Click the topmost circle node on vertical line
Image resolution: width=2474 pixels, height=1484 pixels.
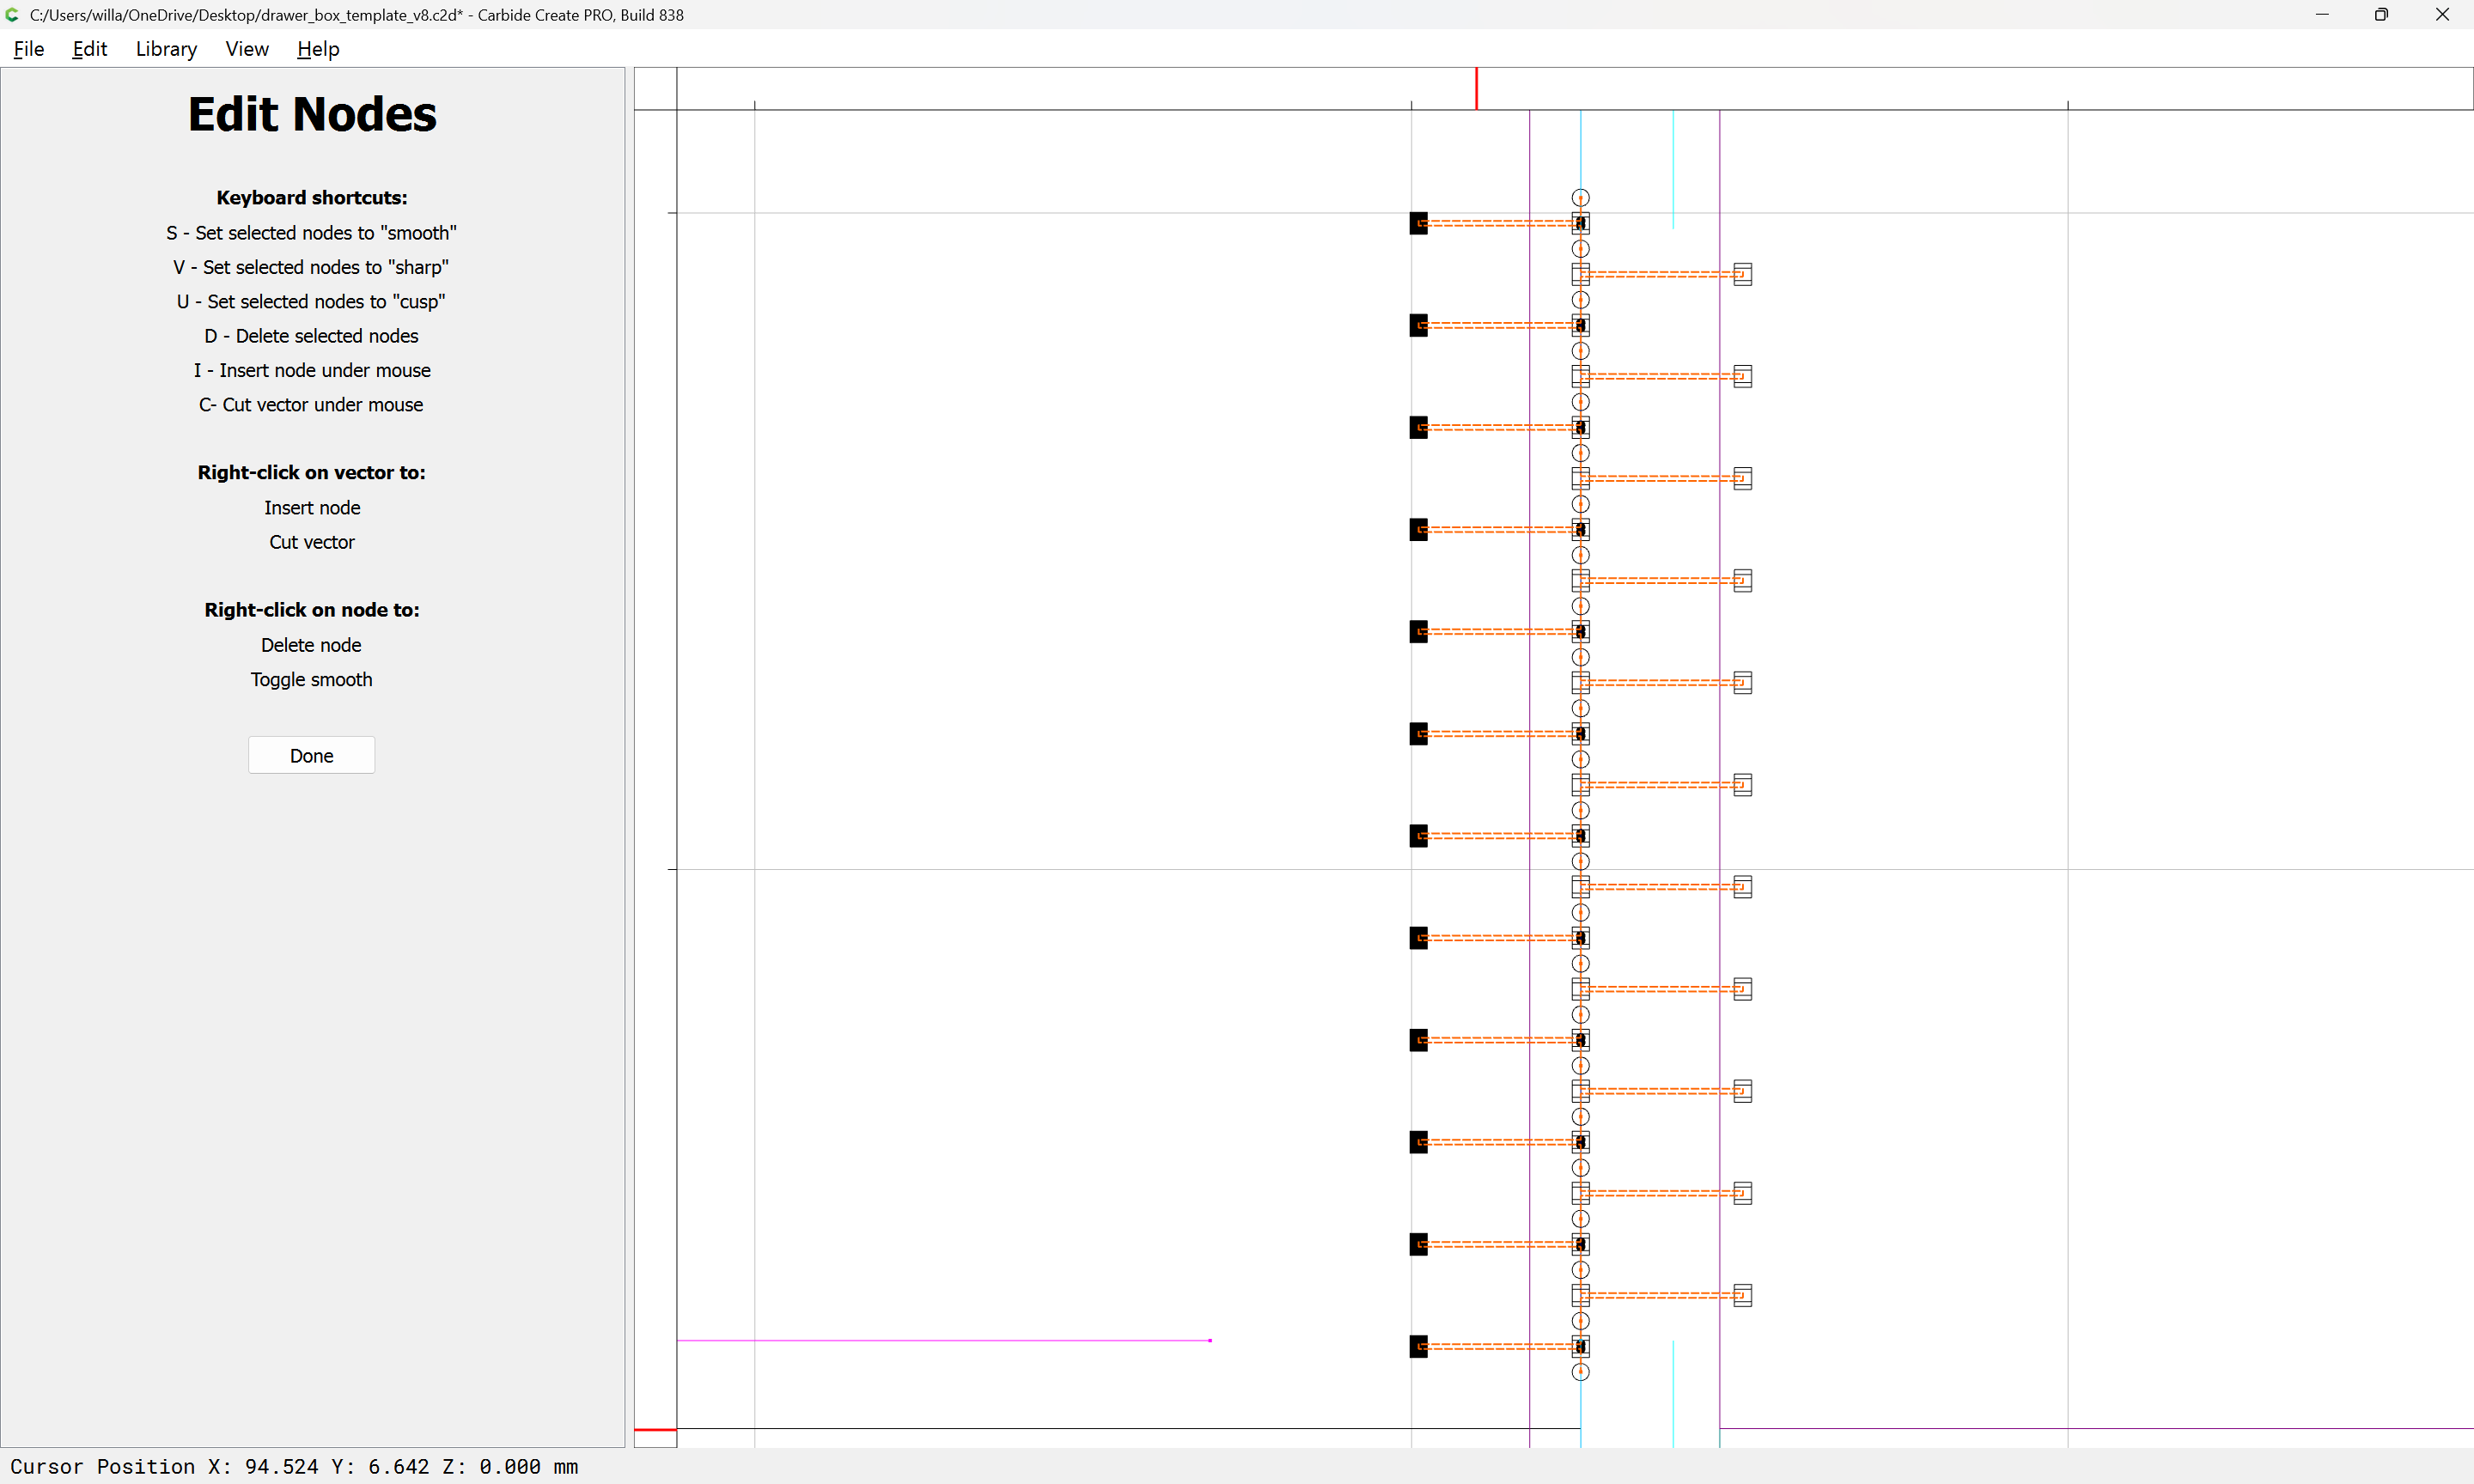(1580, 198)
